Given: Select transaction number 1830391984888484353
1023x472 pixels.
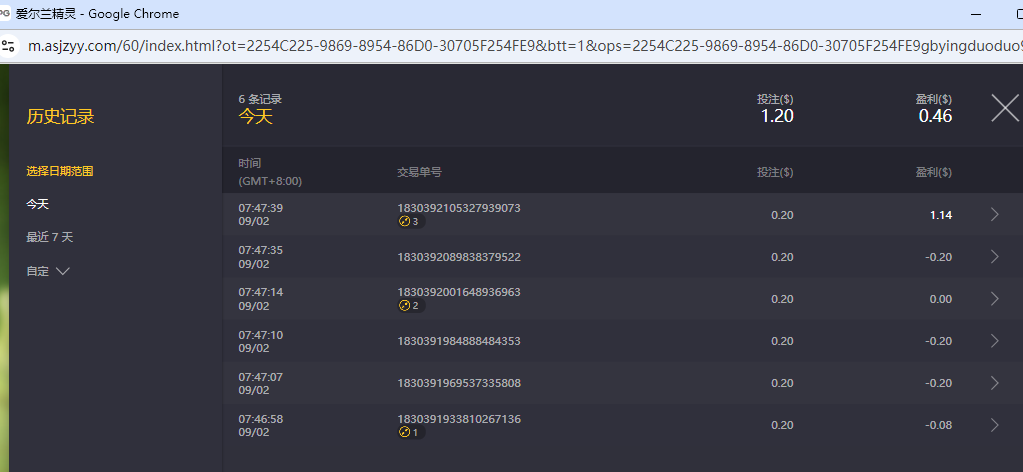Looking at the screenshot, I should tap(459, 341).
